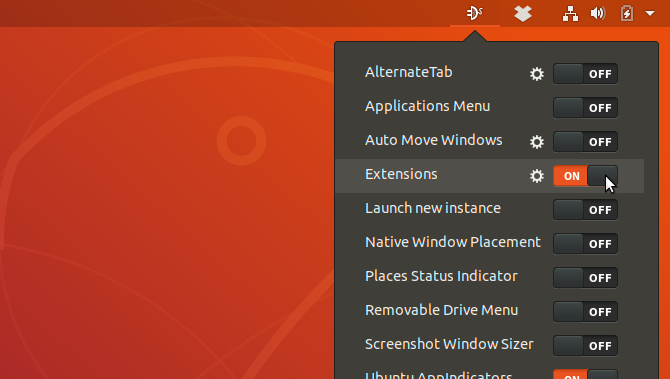The height and width of the screenshot is (379, 670).
Task: Click the Ubuntu AppIndicators entry
Action: [x=438, y=375]
